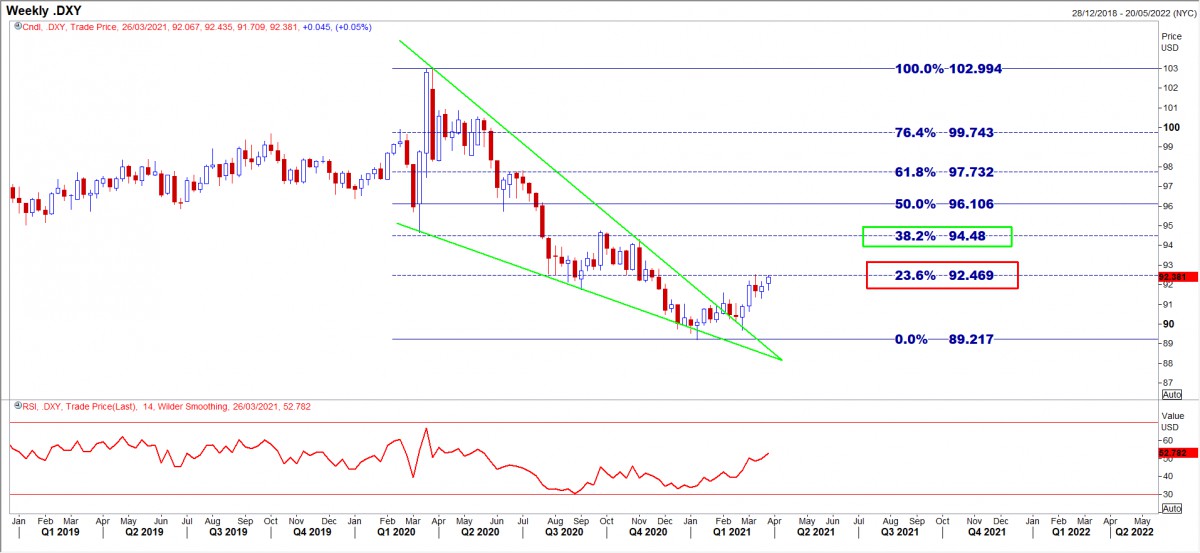The width and height of the screenshot is (1200, 553).
Task: Click the 60 level on the RSI axis
Action: coord(1166,440)
